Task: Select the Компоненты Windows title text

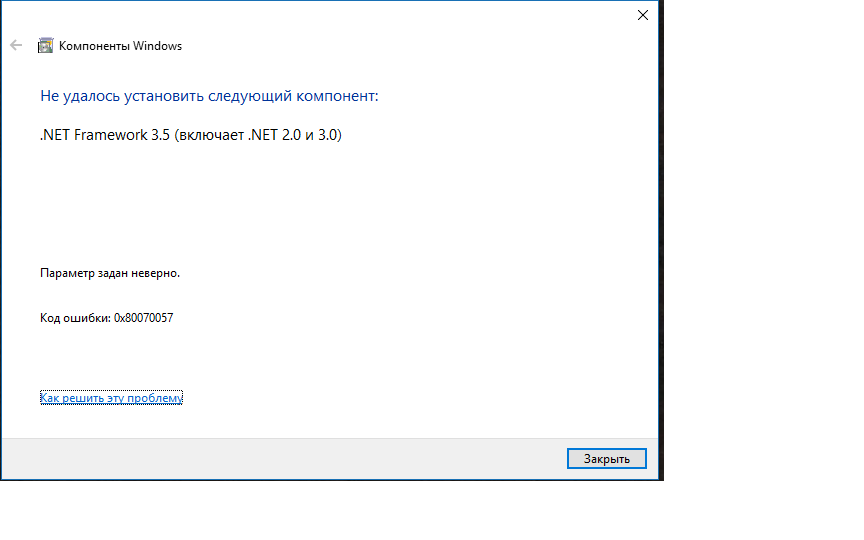Action: click(x=120, y=46)
